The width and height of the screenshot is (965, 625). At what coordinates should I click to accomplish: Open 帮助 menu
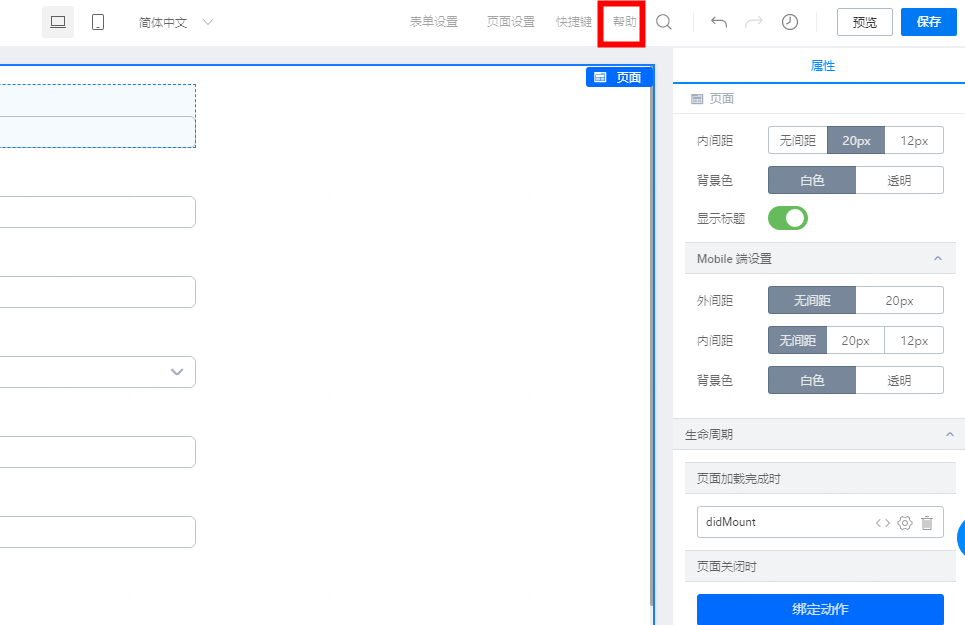624,22
